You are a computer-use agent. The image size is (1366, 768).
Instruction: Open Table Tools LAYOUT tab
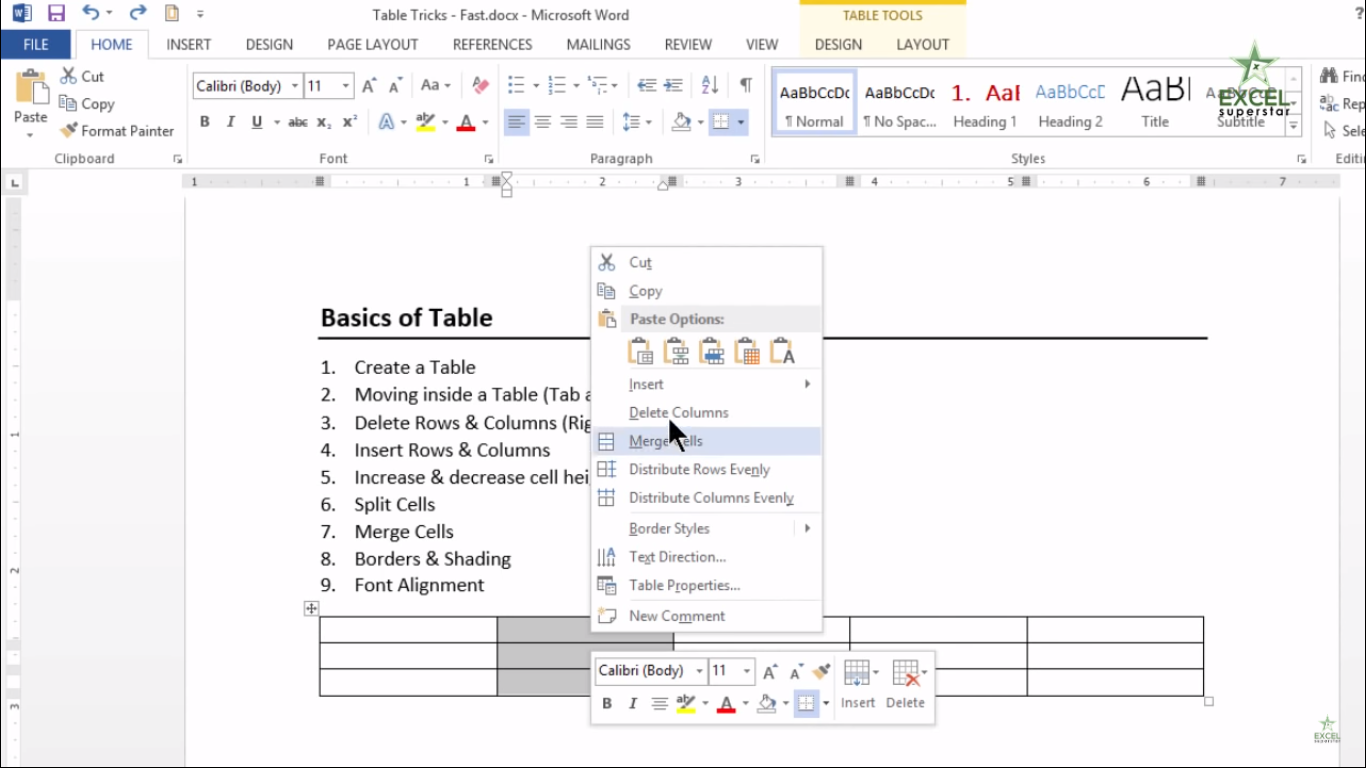click(923, 44)
